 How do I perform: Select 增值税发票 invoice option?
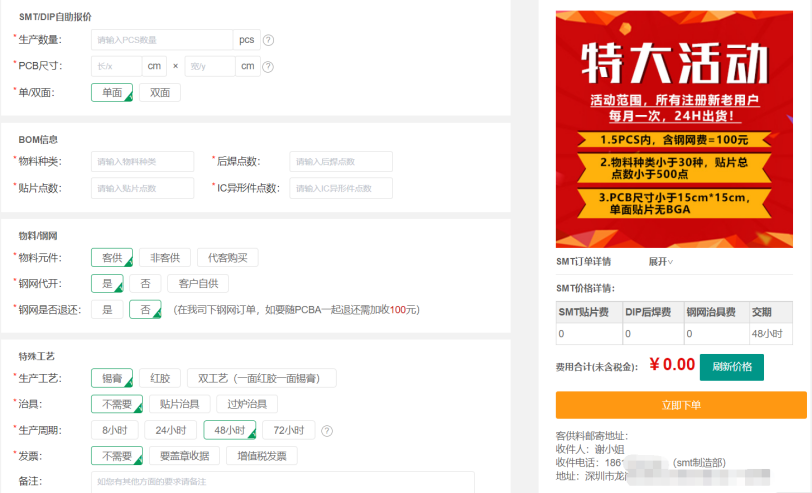point(261,456)
